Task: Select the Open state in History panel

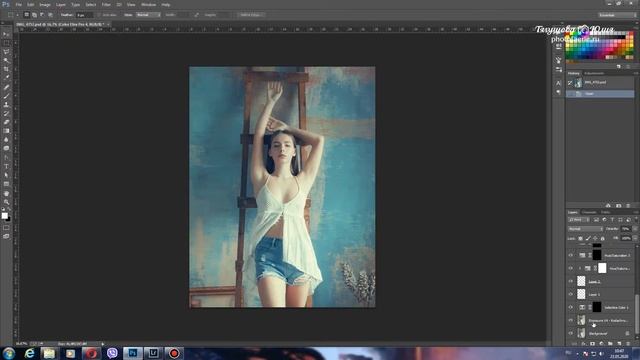Action: point(600,93)
